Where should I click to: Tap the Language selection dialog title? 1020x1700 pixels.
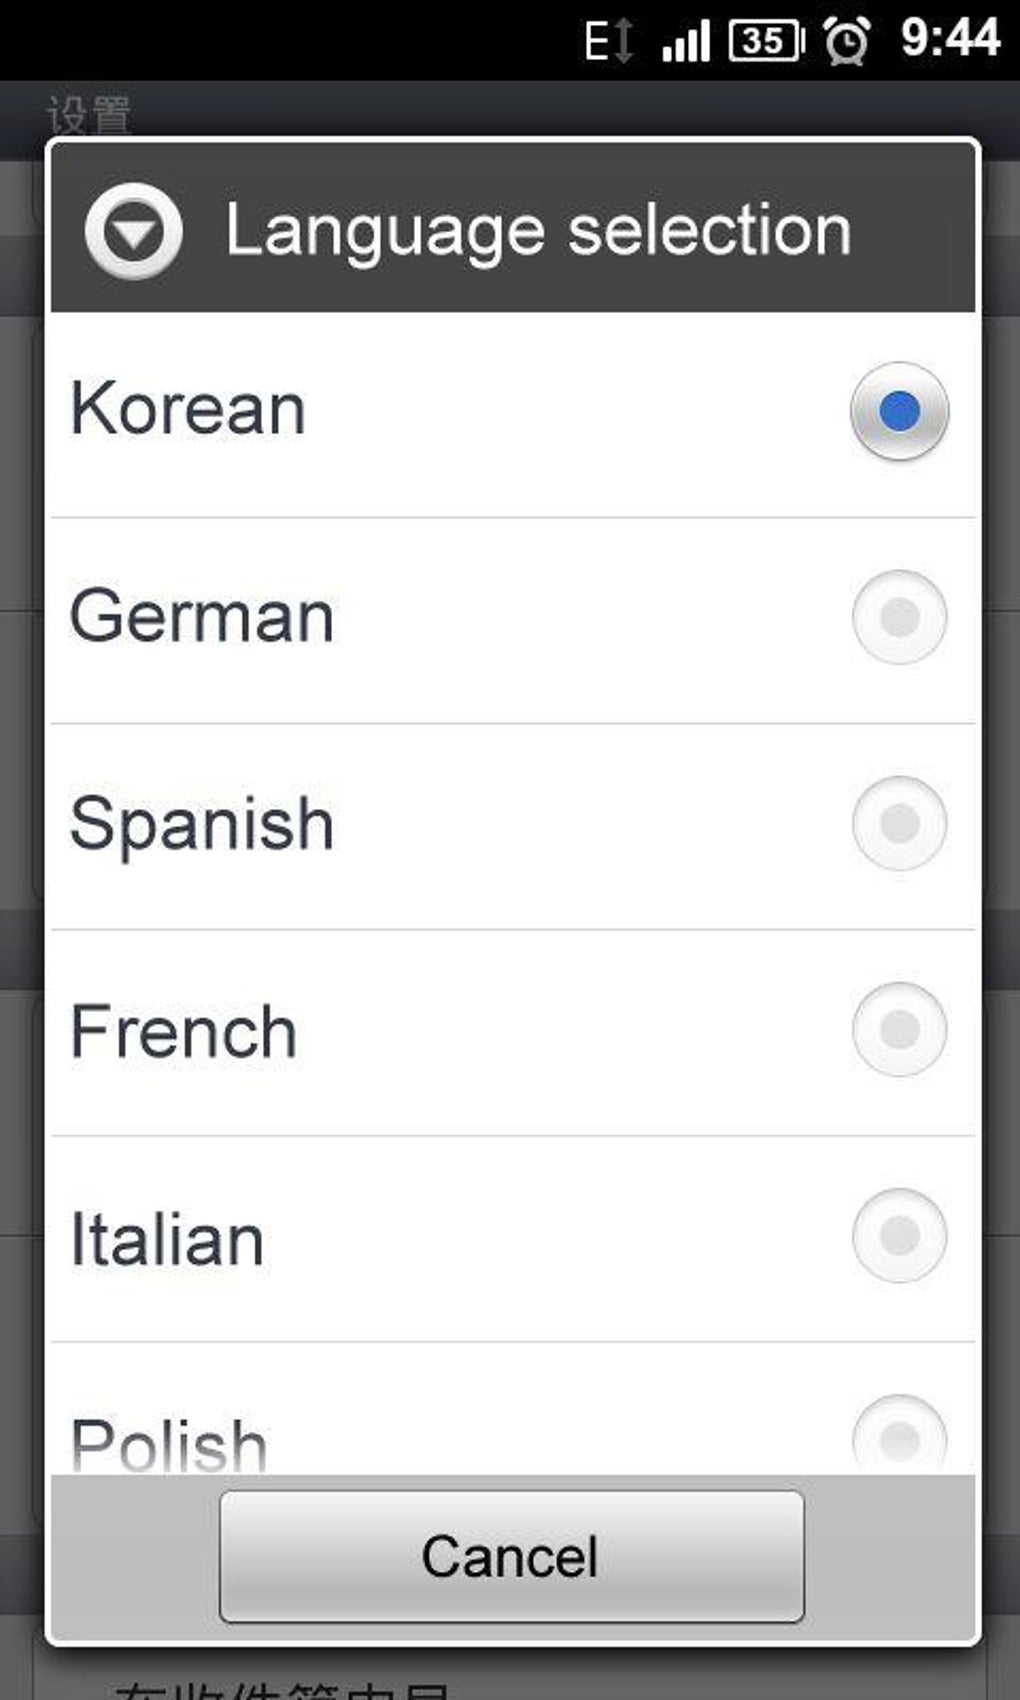pos(538,231)
